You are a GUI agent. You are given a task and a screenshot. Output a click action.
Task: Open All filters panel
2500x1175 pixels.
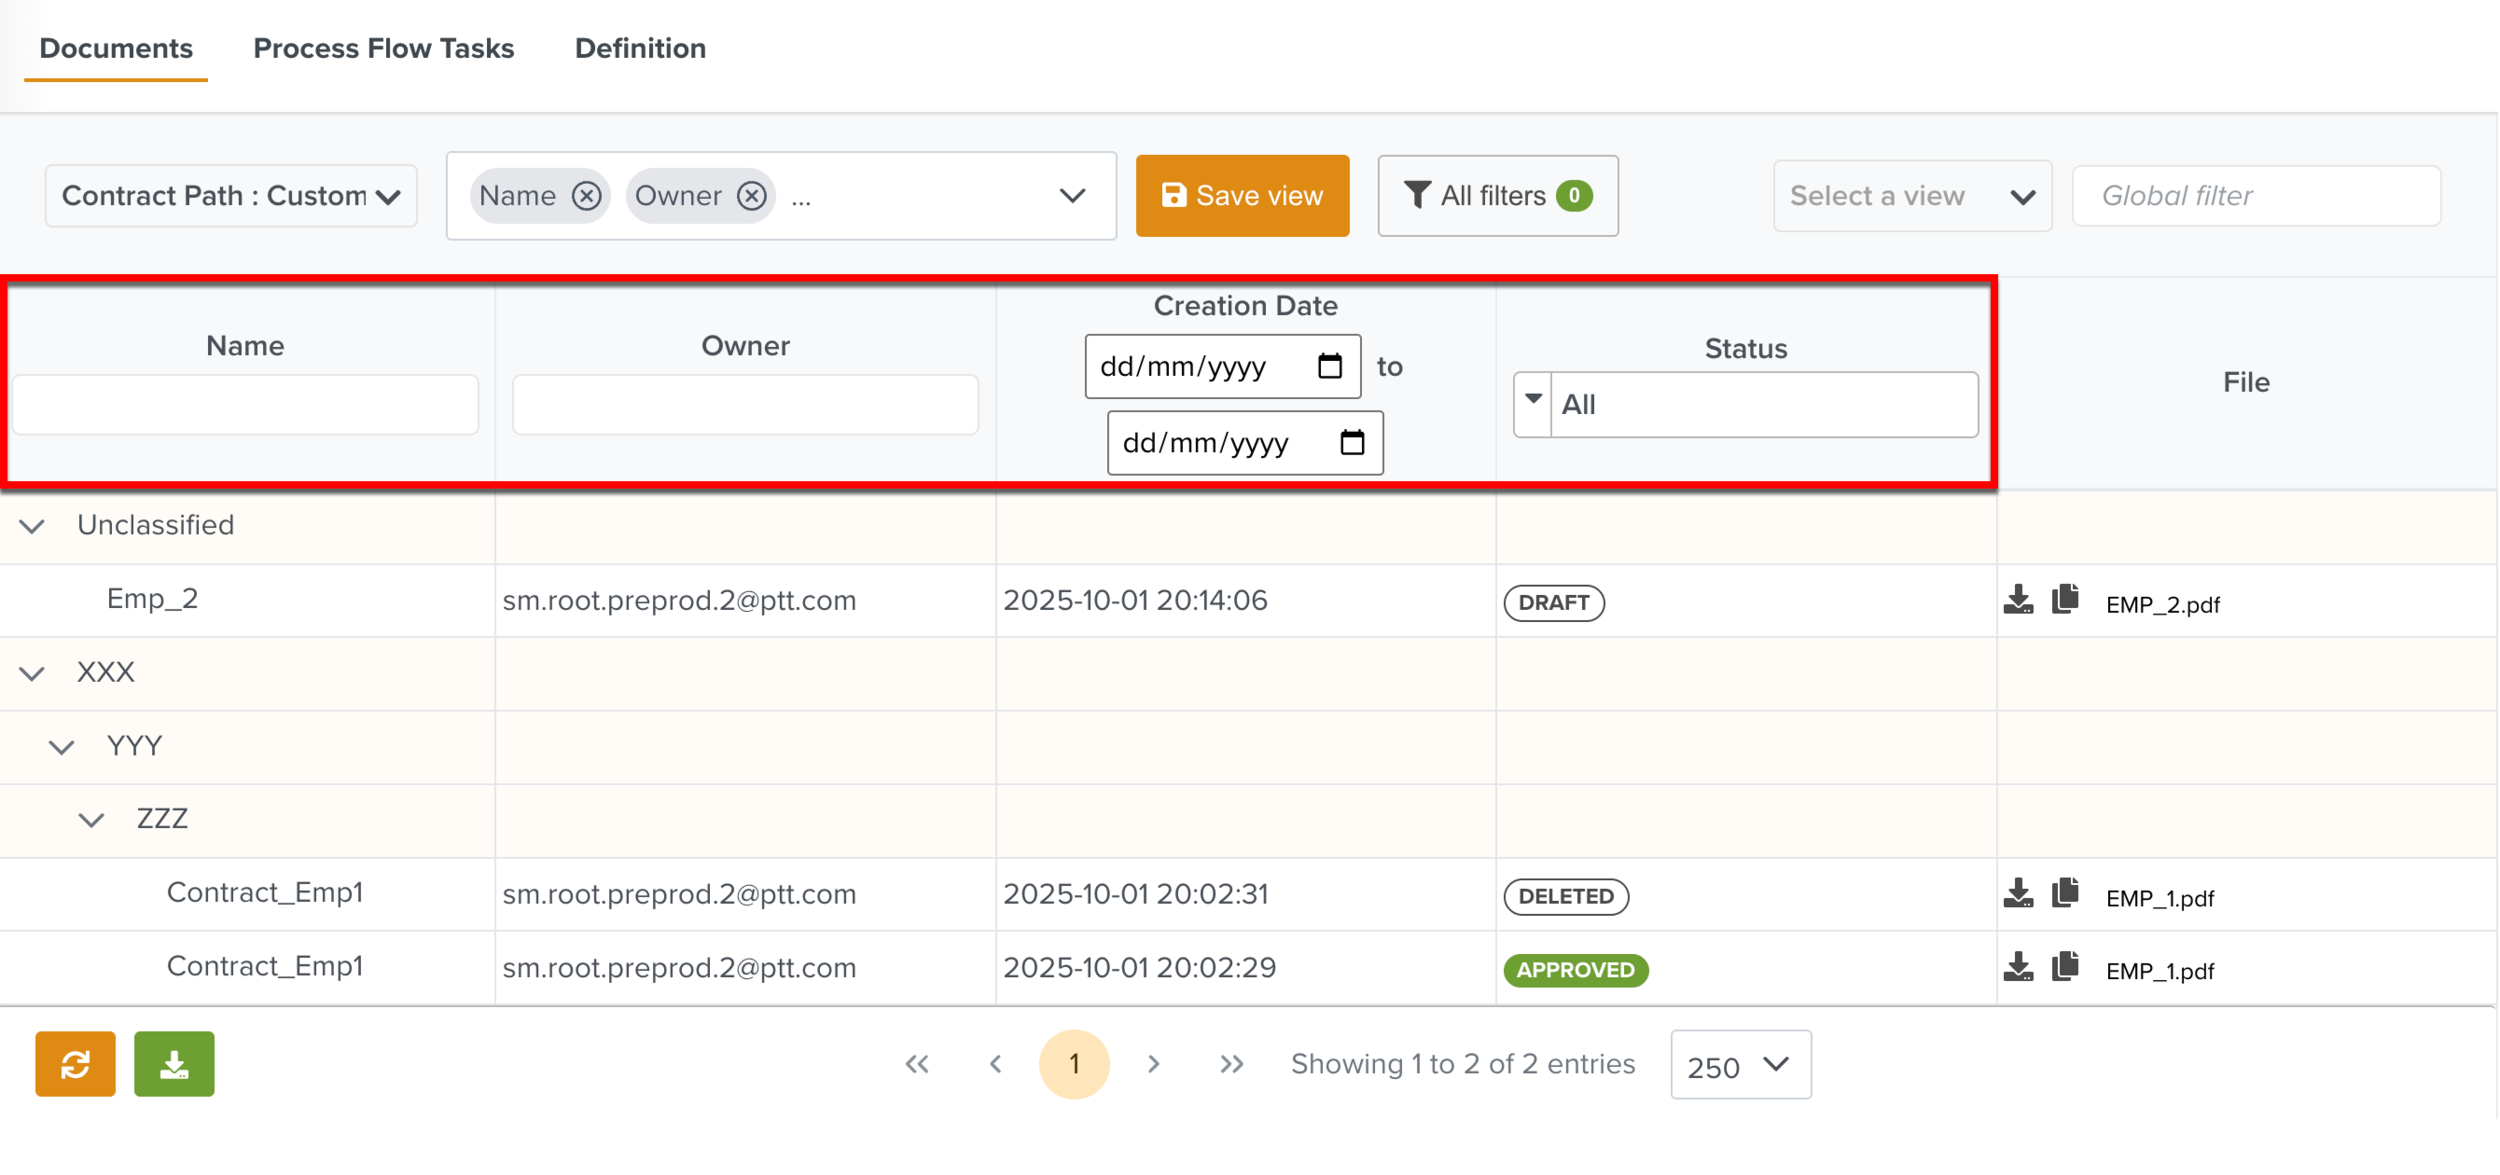click(x=1497, y=196)
